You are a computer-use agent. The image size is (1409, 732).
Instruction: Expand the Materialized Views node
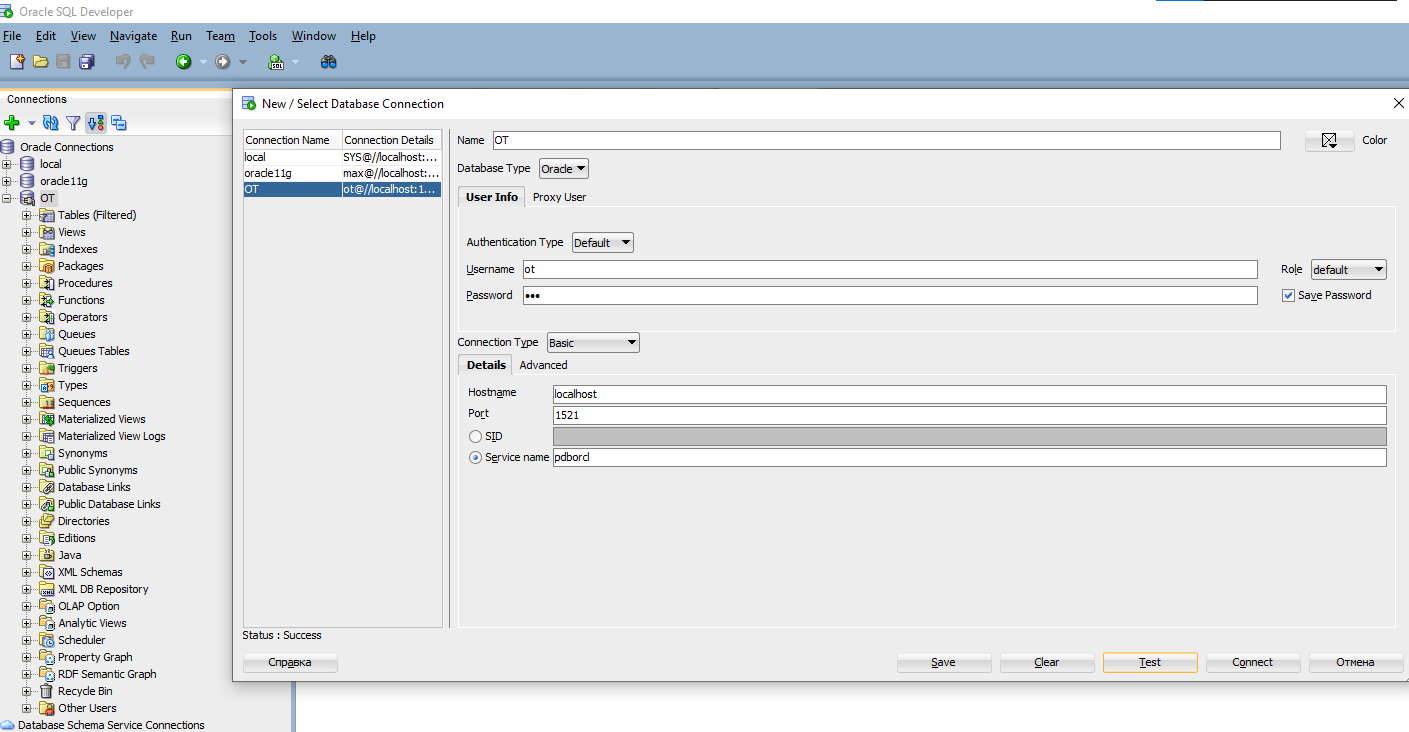(x=27, y=419)
